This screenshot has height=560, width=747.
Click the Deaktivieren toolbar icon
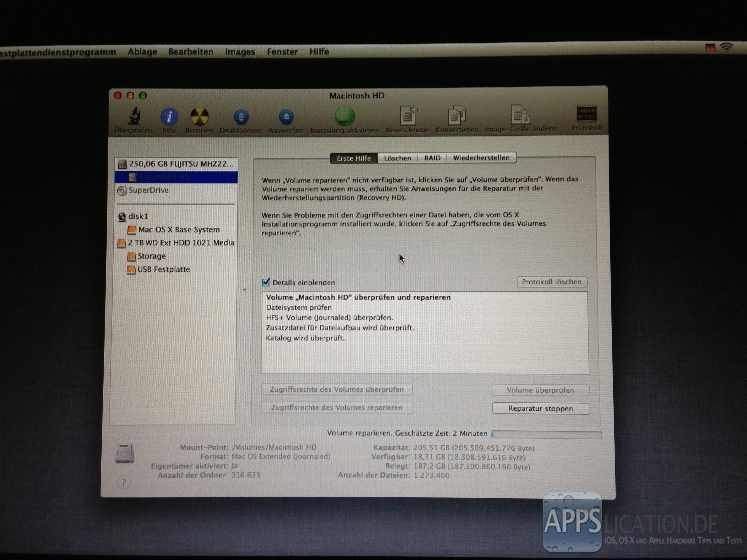point(241,117)
